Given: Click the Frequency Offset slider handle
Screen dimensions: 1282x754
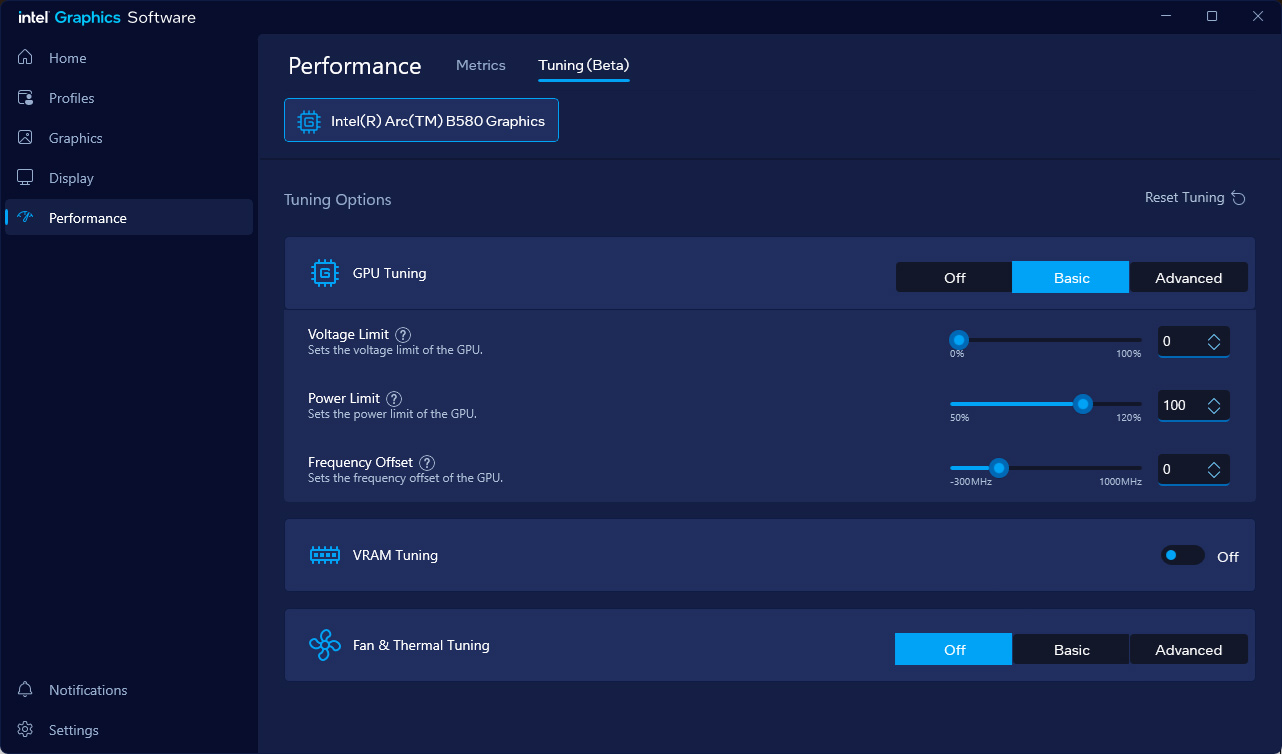Looking at the screenshot, I should 998,468.
